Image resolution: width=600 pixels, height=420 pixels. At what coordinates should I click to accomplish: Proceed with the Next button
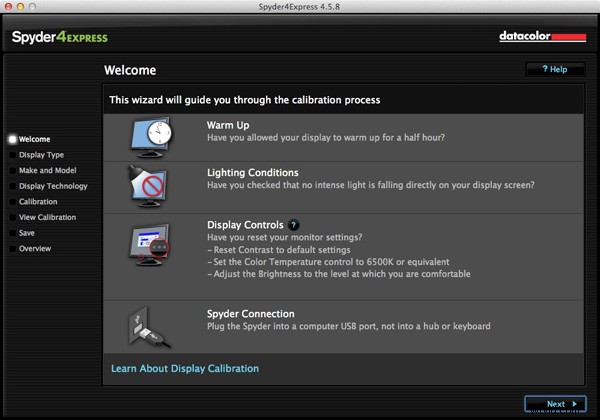click(x=555, y=404)
